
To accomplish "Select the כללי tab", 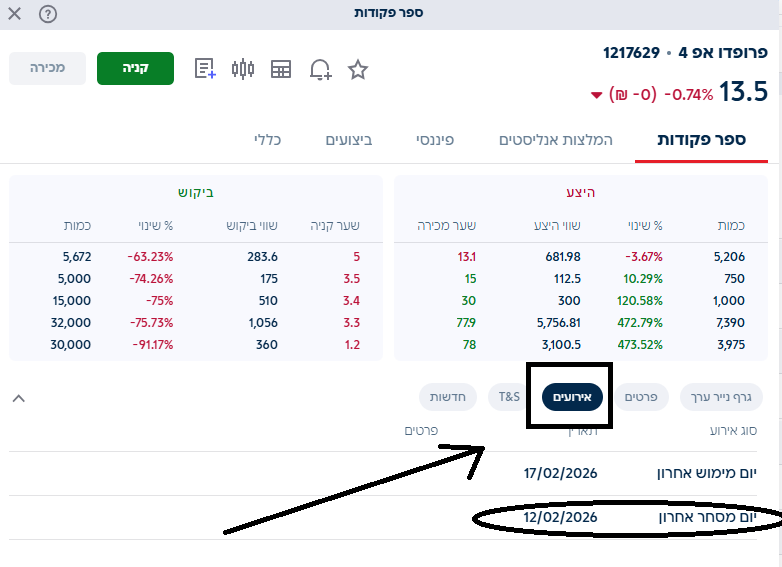I will 268,139.
